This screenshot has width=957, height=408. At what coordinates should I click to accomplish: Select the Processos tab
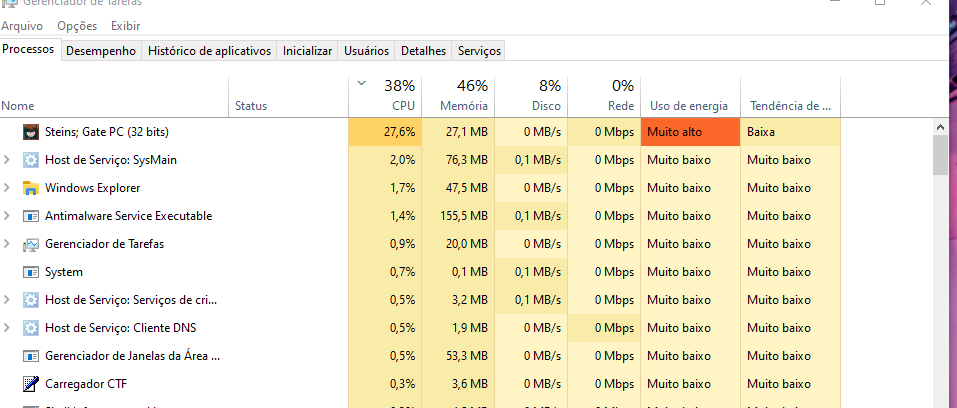(x=28, y=50)
